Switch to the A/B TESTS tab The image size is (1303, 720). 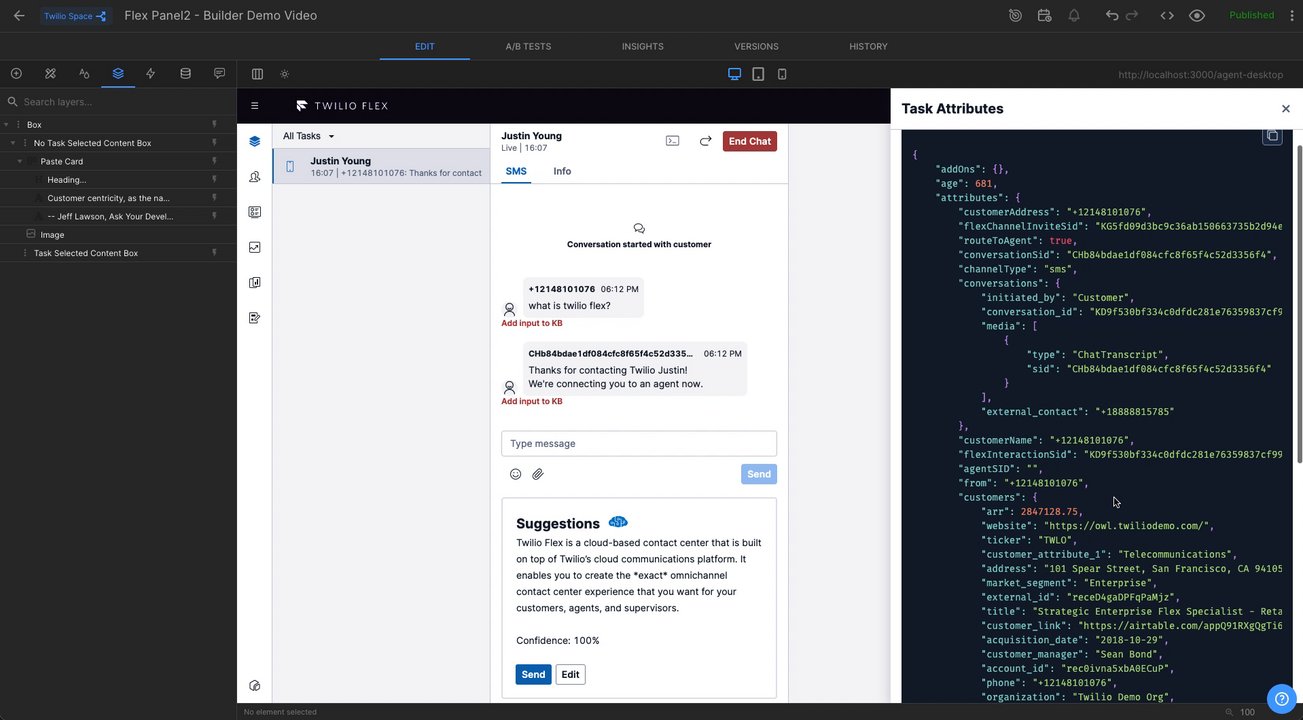(x=528, y=46)
